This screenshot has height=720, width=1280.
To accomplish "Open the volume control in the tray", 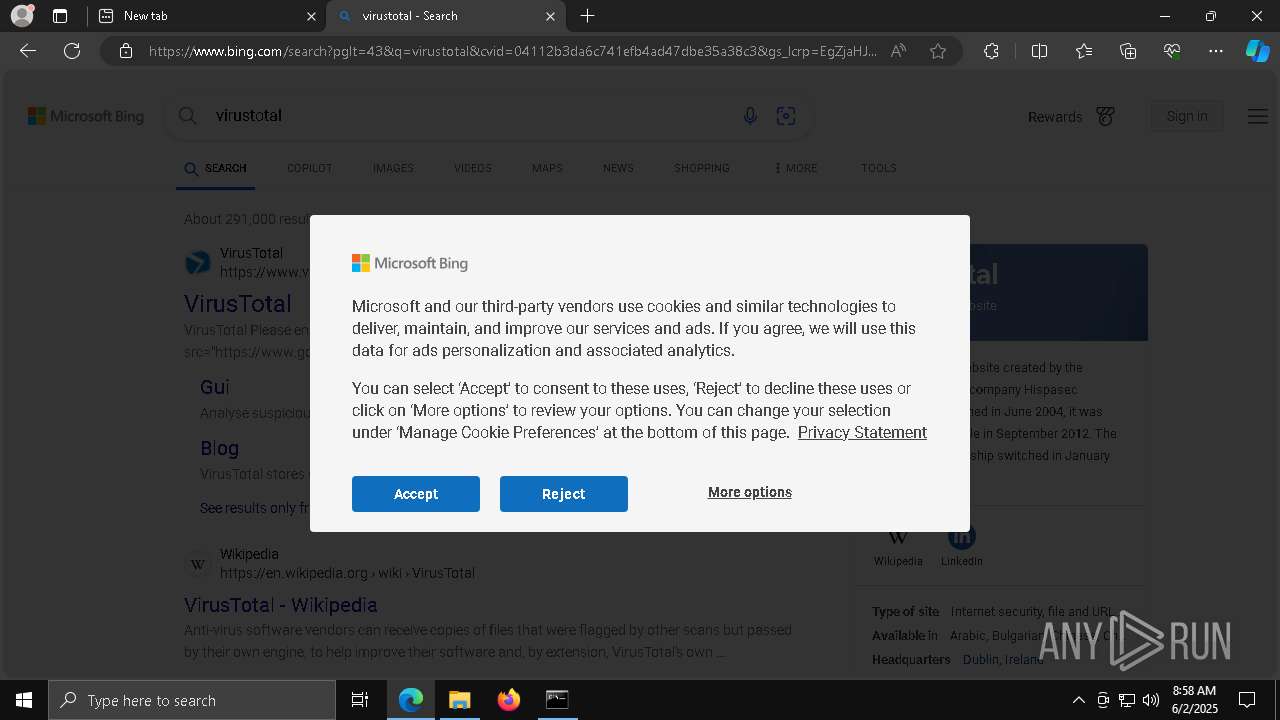I will tap(1151, 700).
